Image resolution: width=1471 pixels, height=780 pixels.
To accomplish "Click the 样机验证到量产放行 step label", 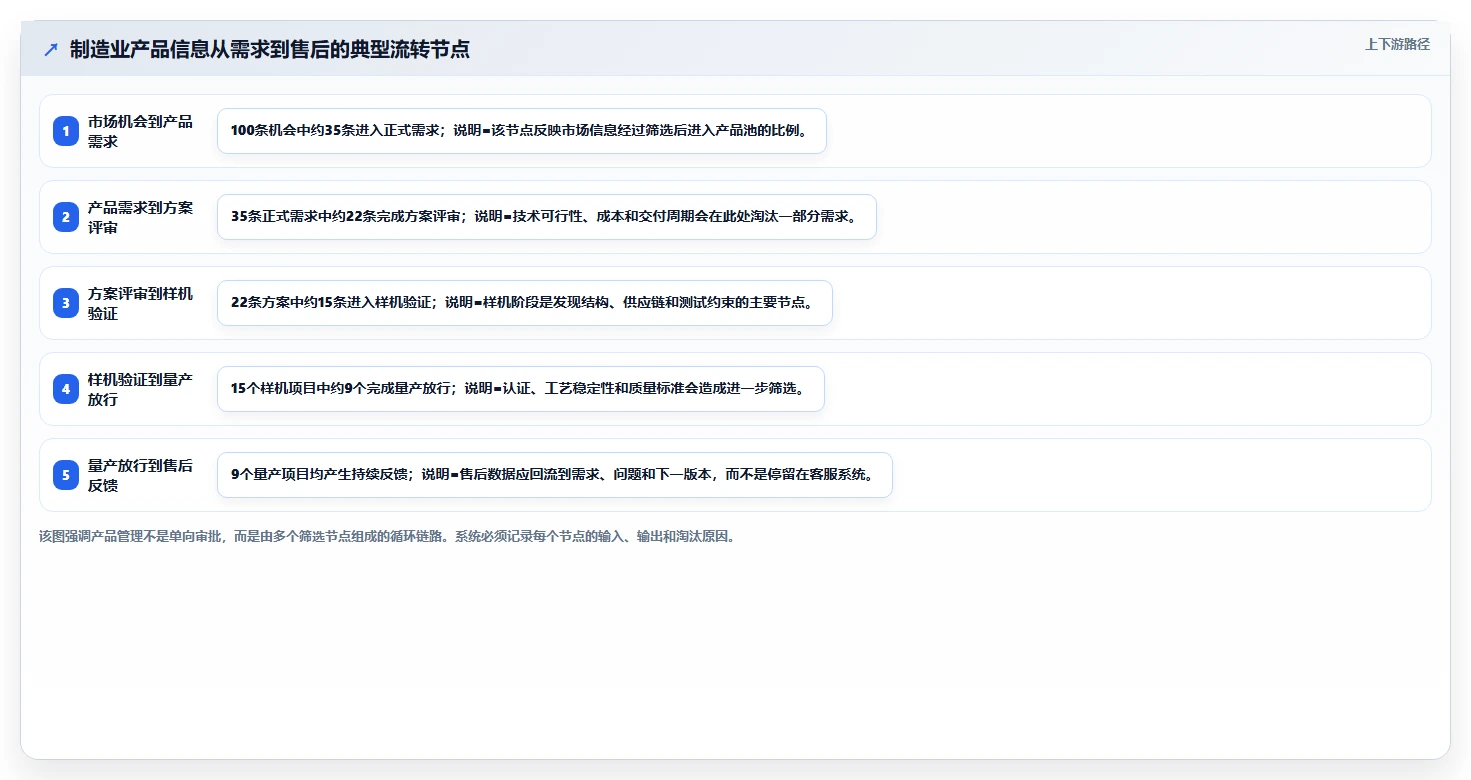I will pos(140,389).
